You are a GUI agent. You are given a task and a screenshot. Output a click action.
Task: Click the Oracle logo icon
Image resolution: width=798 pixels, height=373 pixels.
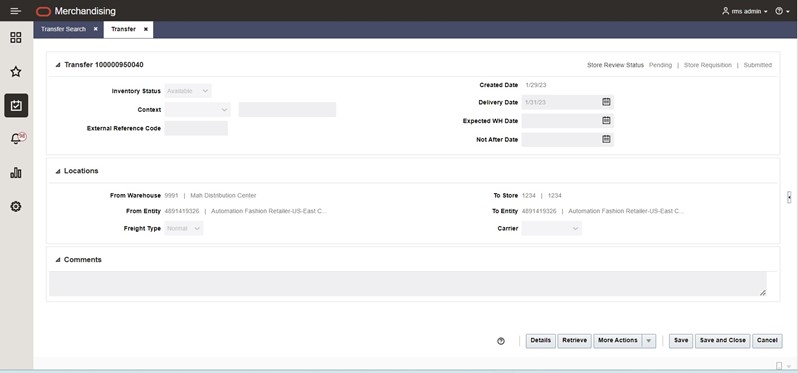43,11
